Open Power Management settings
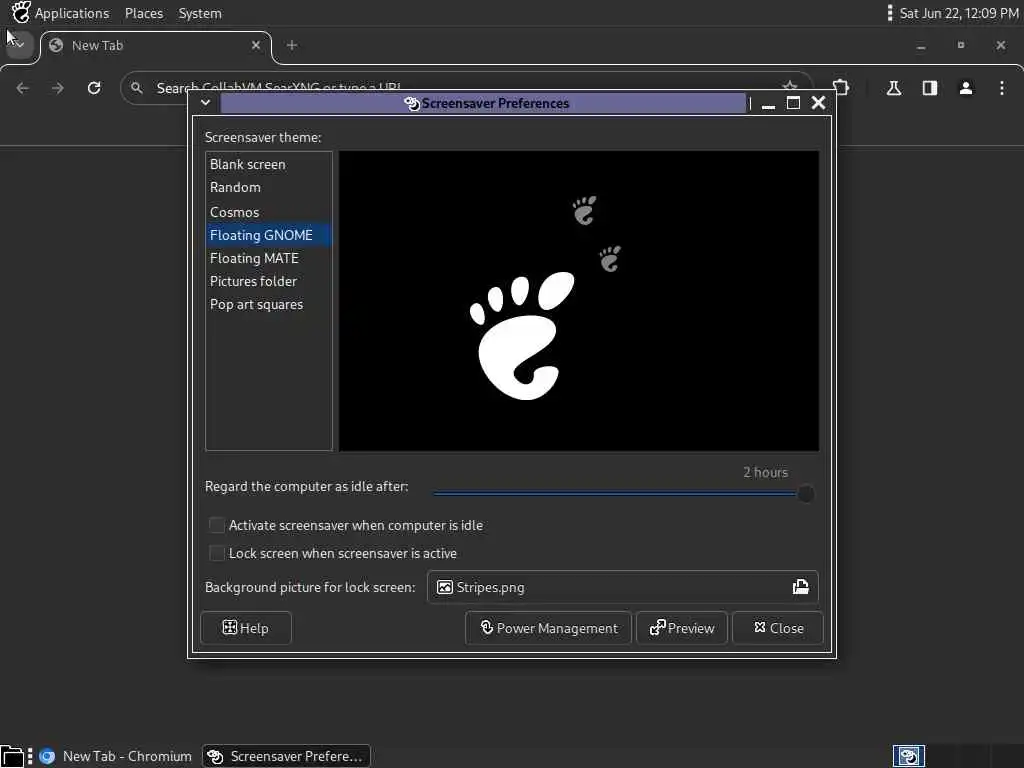Viewport: 1024px width, 768px height. click(549, 628)
